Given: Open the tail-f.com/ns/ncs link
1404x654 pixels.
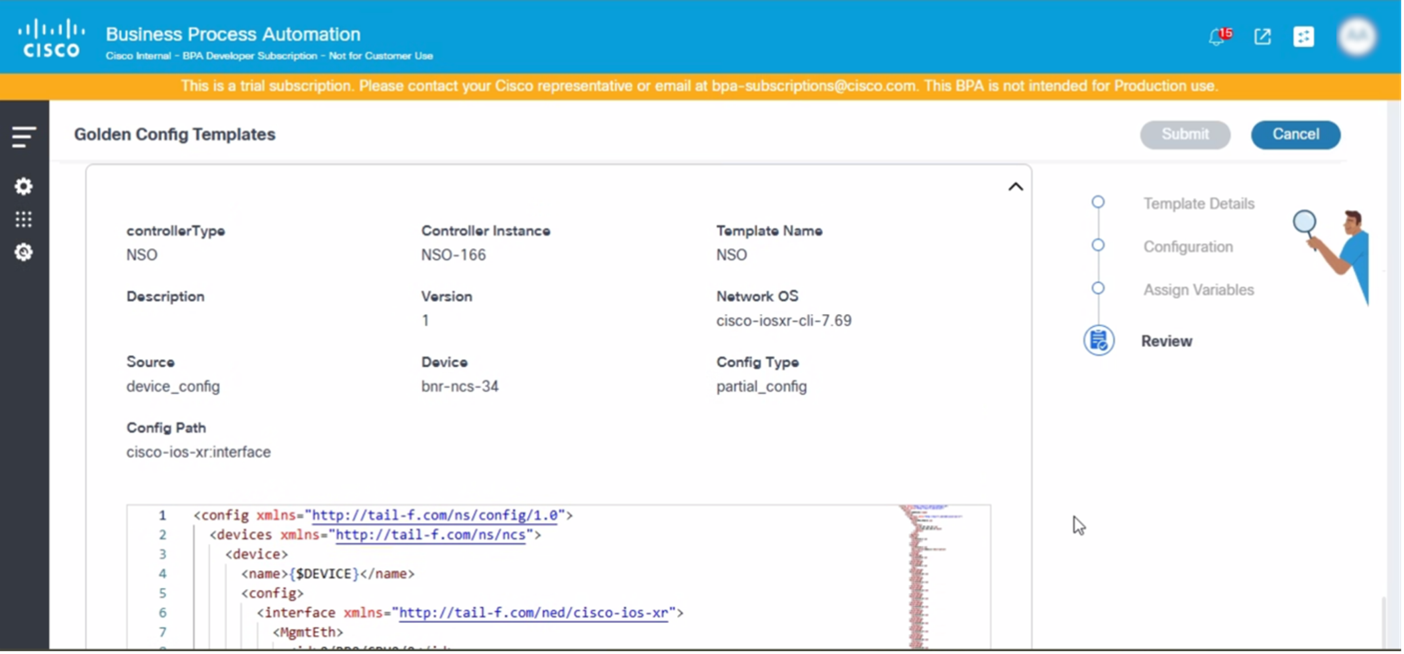Looking at the screenshot, I should tap(431, 535).
